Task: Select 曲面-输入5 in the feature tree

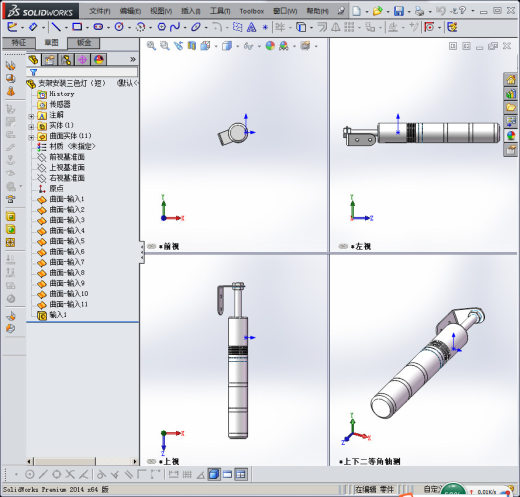Action: pos(67,241)
